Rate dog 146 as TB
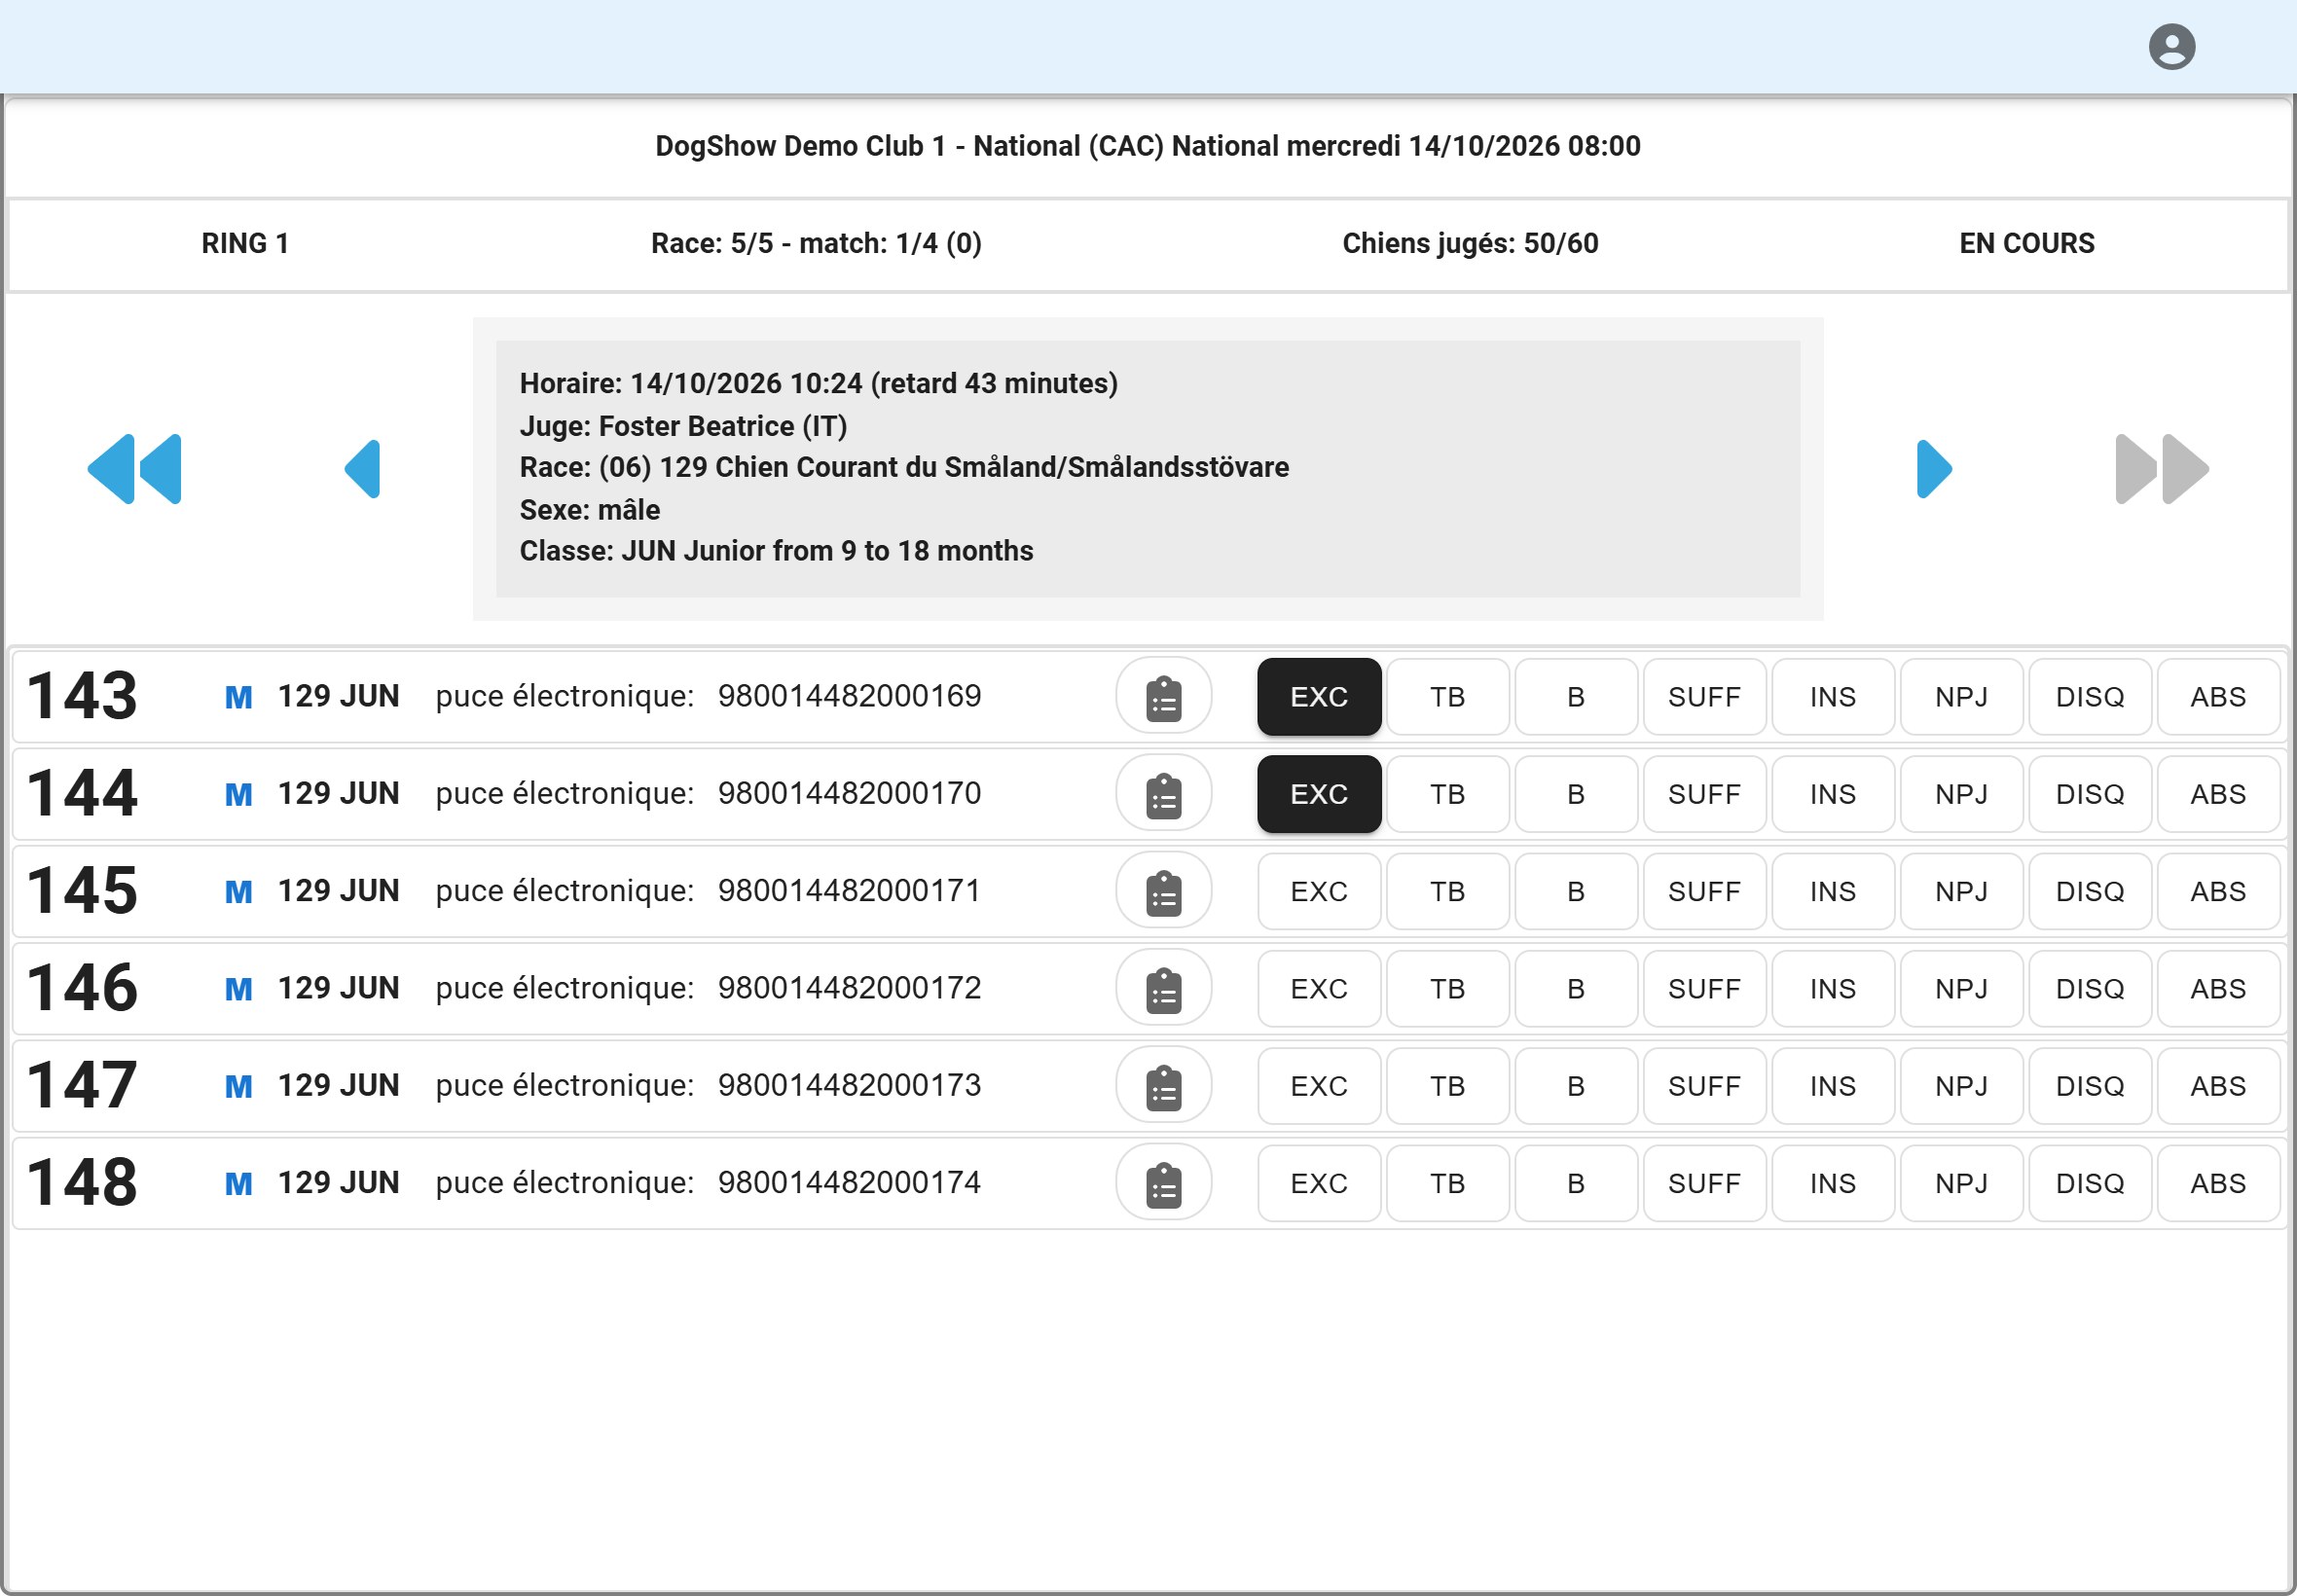The height and width of the screenshot is (1596, 2297). 1447,988
